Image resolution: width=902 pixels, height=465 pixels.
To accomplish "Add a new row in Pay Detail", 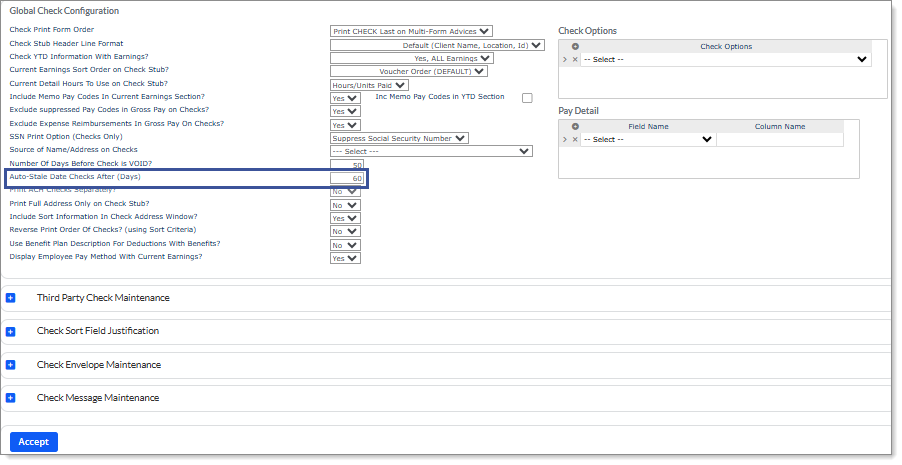I will click(x=575, y=127).
